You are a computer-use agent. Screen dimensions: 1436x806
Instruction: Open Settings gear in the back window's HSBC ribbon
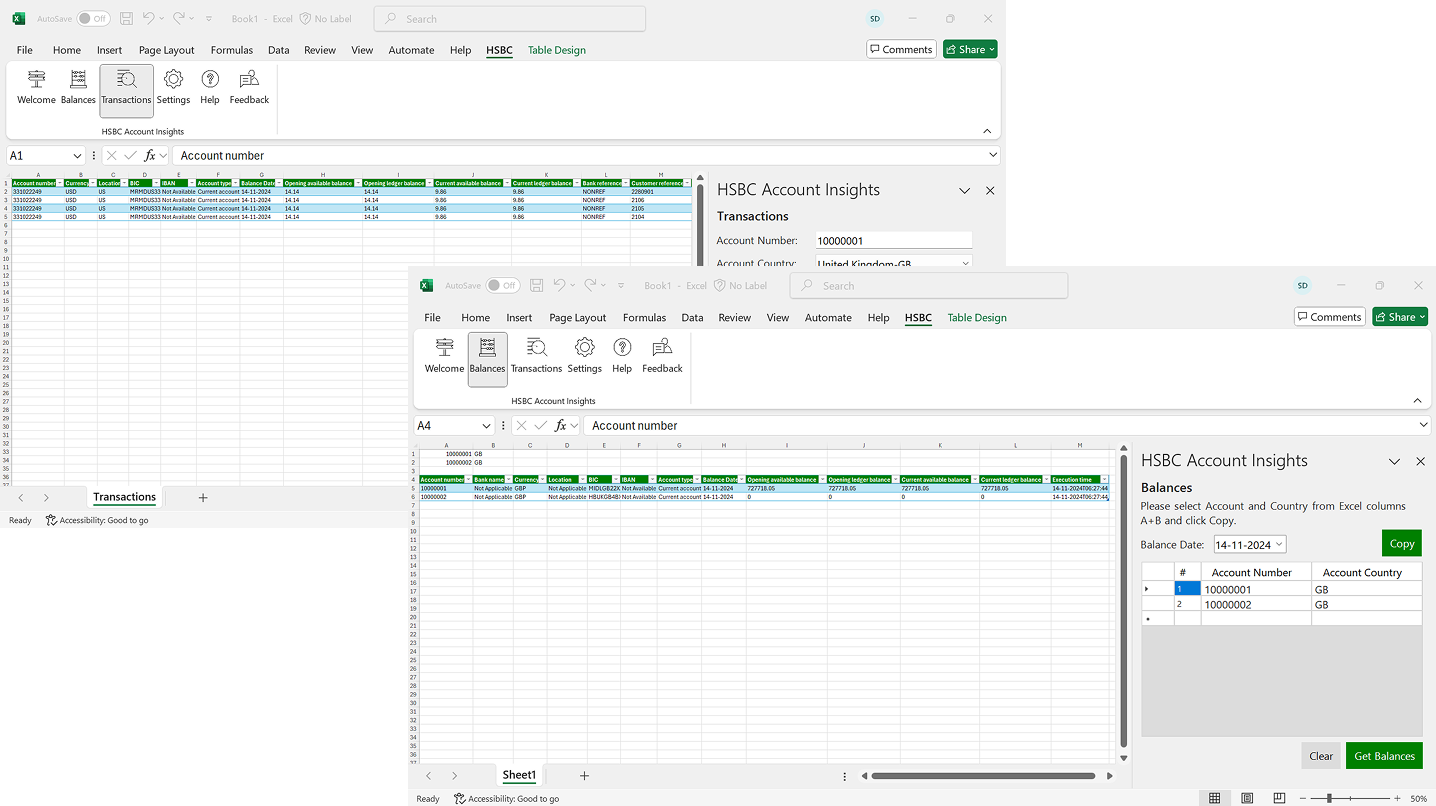click(x=173, y=88)
